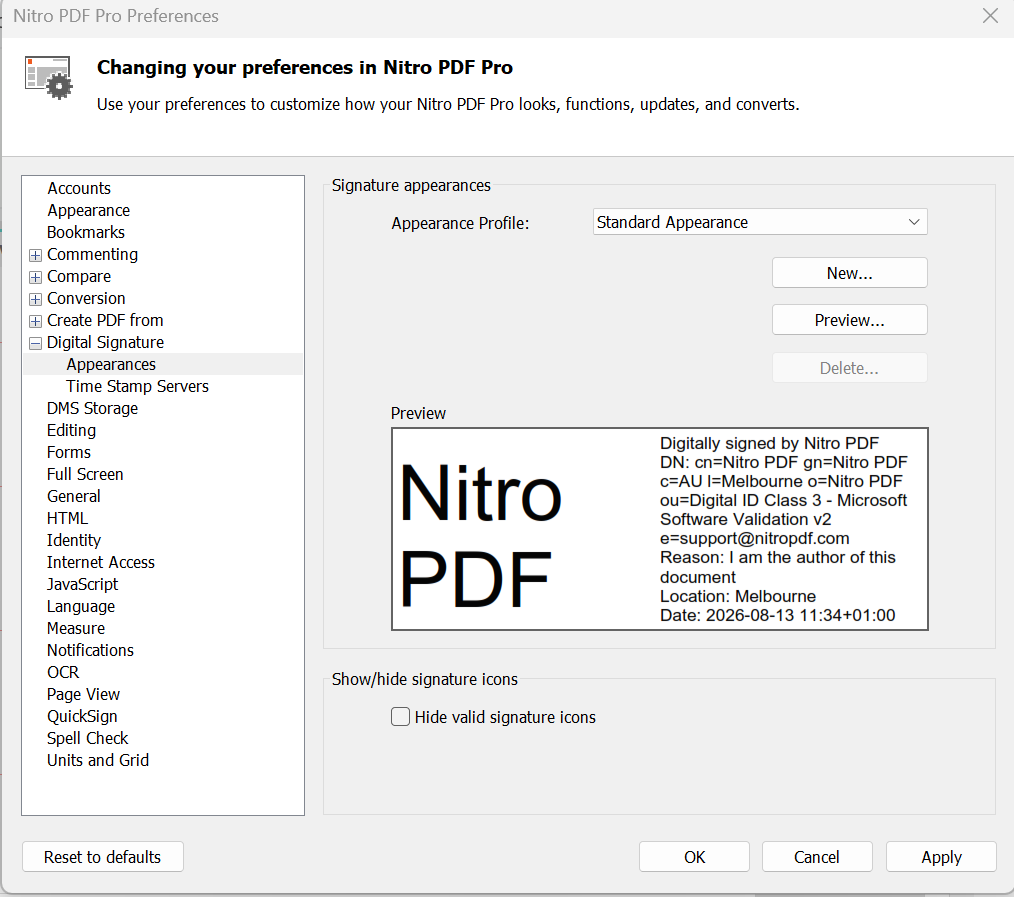1014x897 pixels.
Task: Click the Preview... button
Action: [849, 320]
